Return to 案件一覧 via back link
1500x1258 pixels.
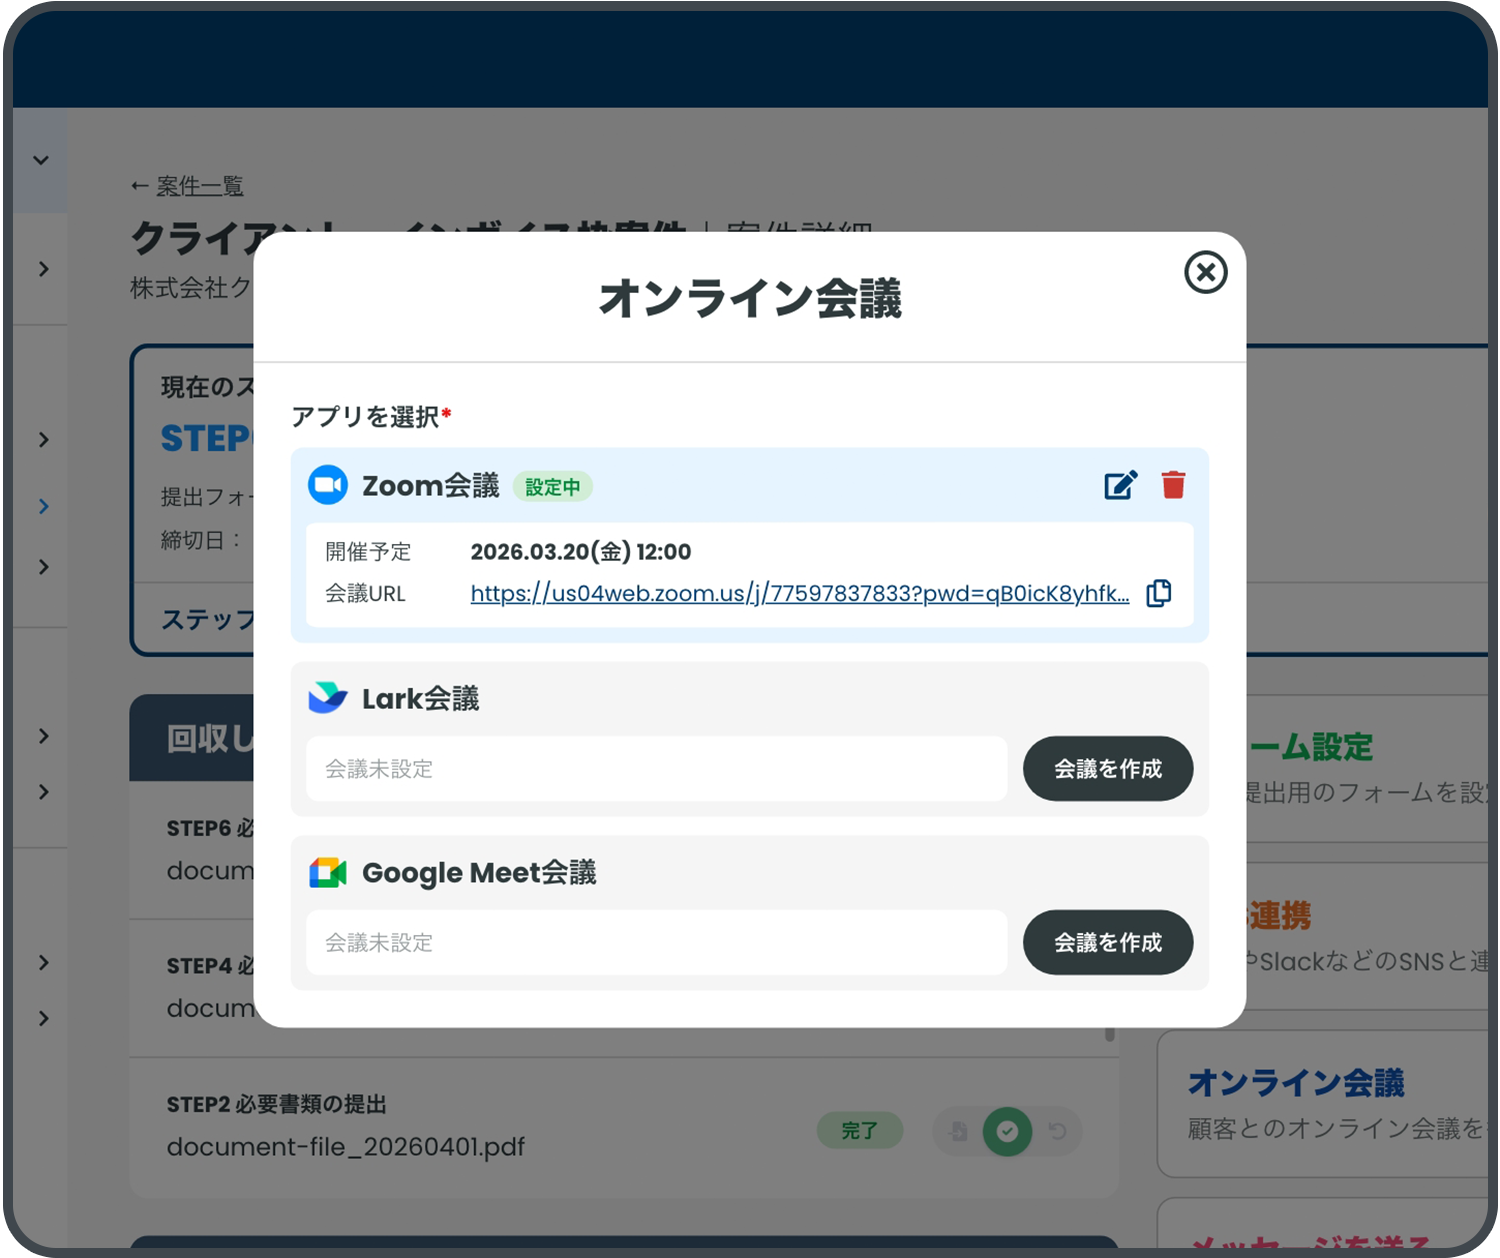tap(187, 186)
